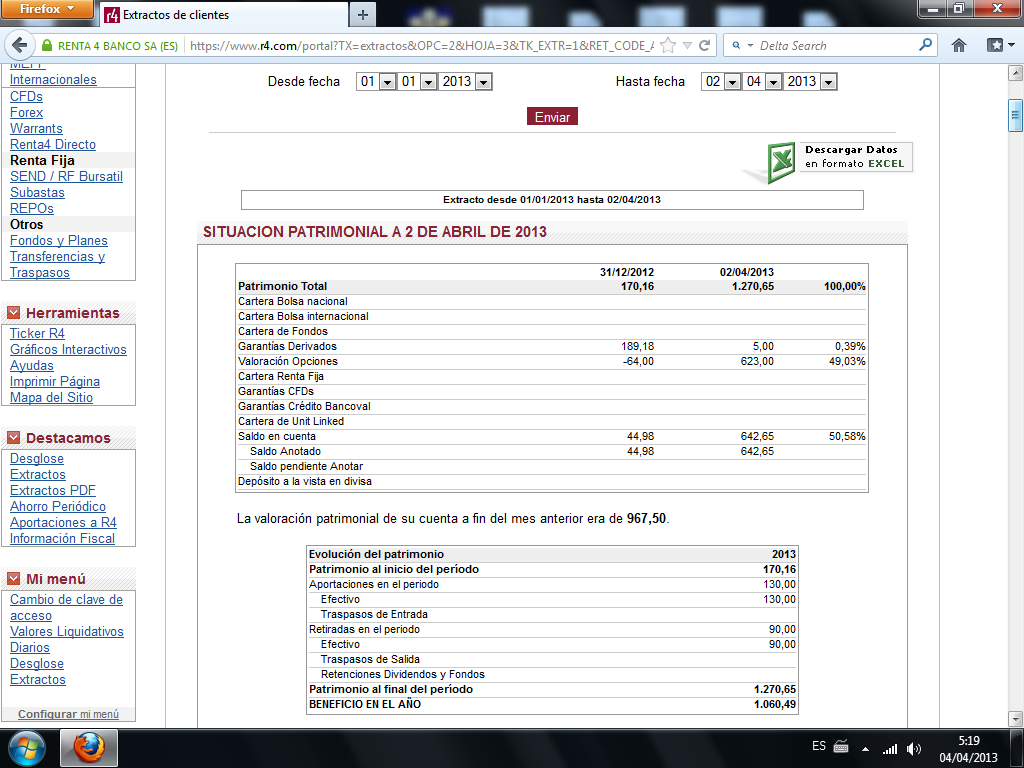
Task: Click the Firefox taskbar icon
Action: point(89,748)
